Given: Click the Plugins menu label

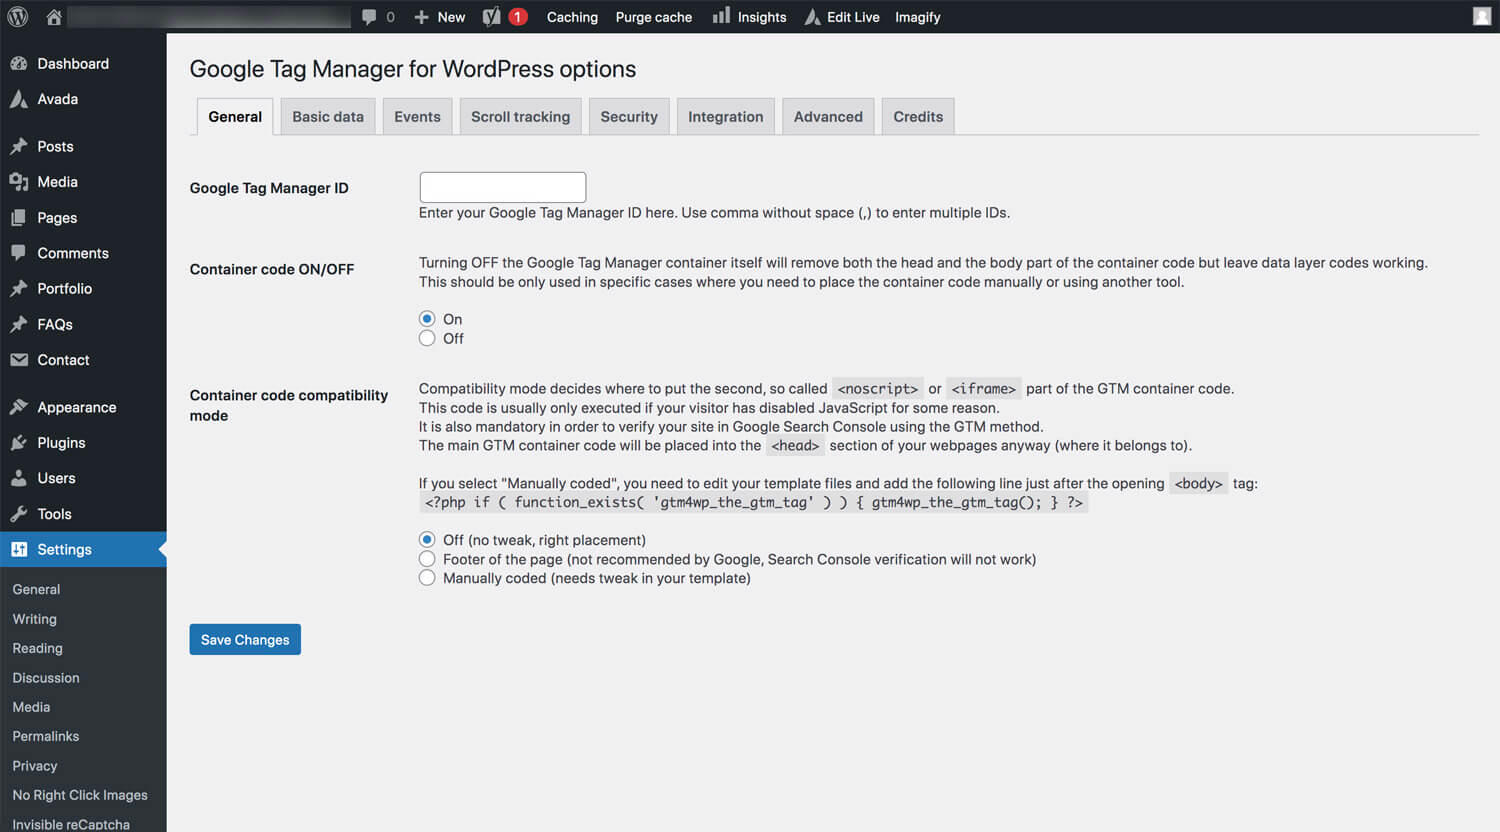Looking at the screenshot, I should coord(61,442).
